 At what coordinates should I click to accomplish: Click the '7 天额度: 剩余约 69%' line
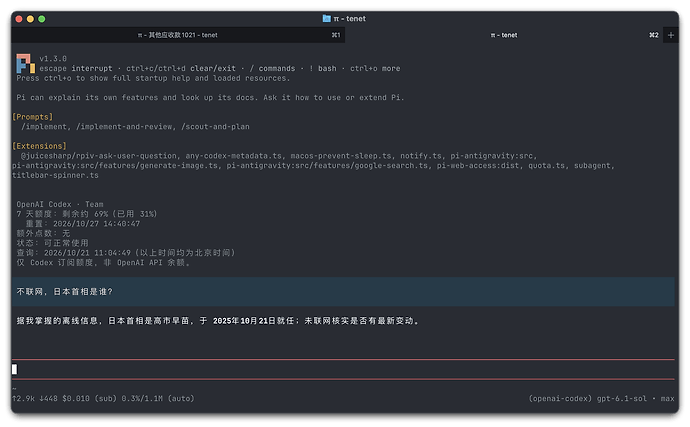tap(87, 214)
